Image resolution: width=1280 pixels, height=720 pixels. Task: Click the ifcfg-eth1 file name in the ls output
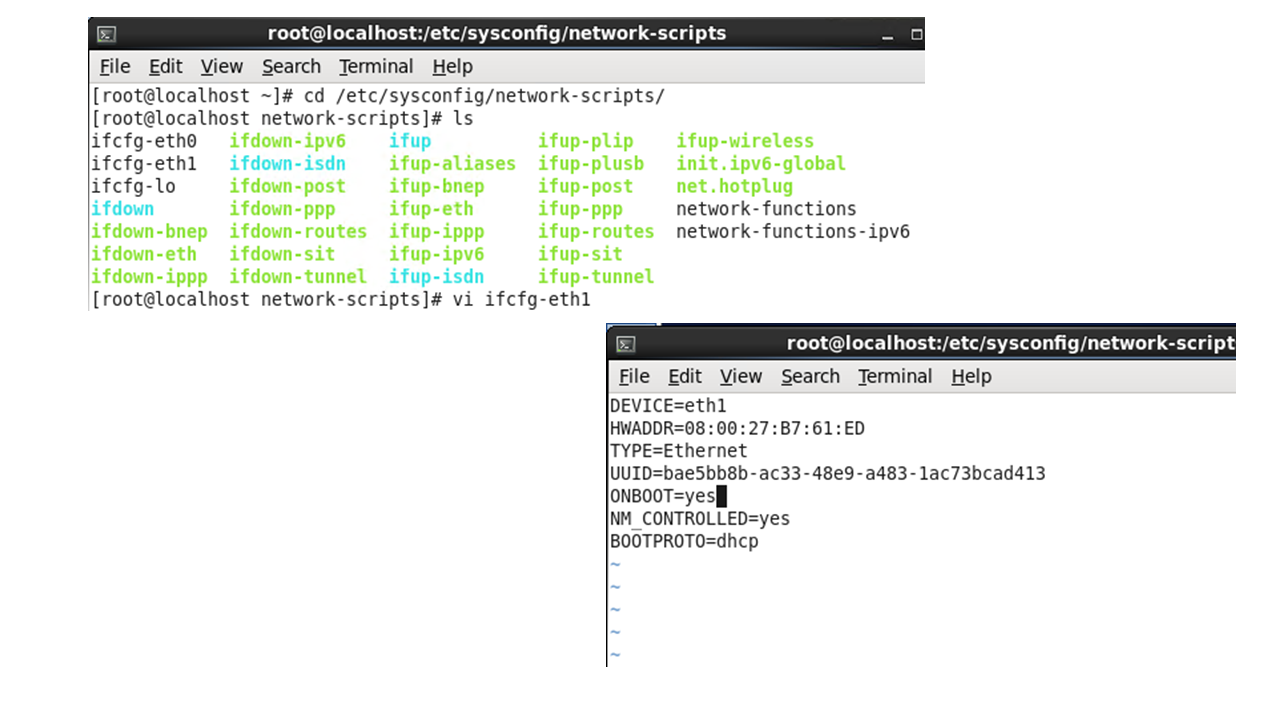click(x=144, y=164)
